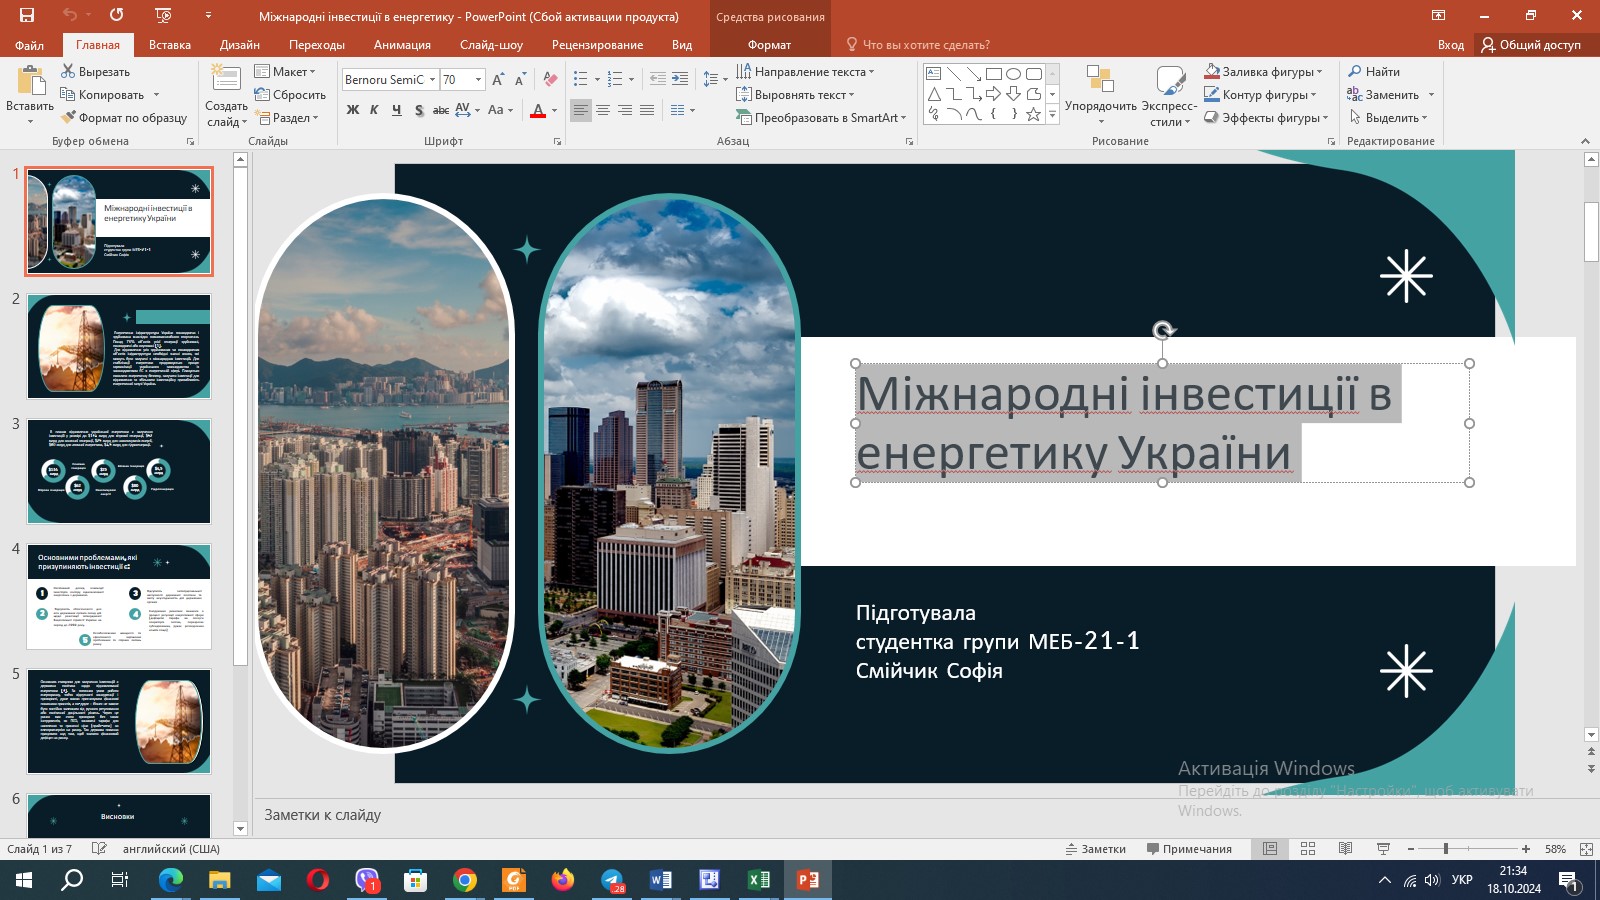
Task: Open the line spacing options
Action: coord(715,79)
